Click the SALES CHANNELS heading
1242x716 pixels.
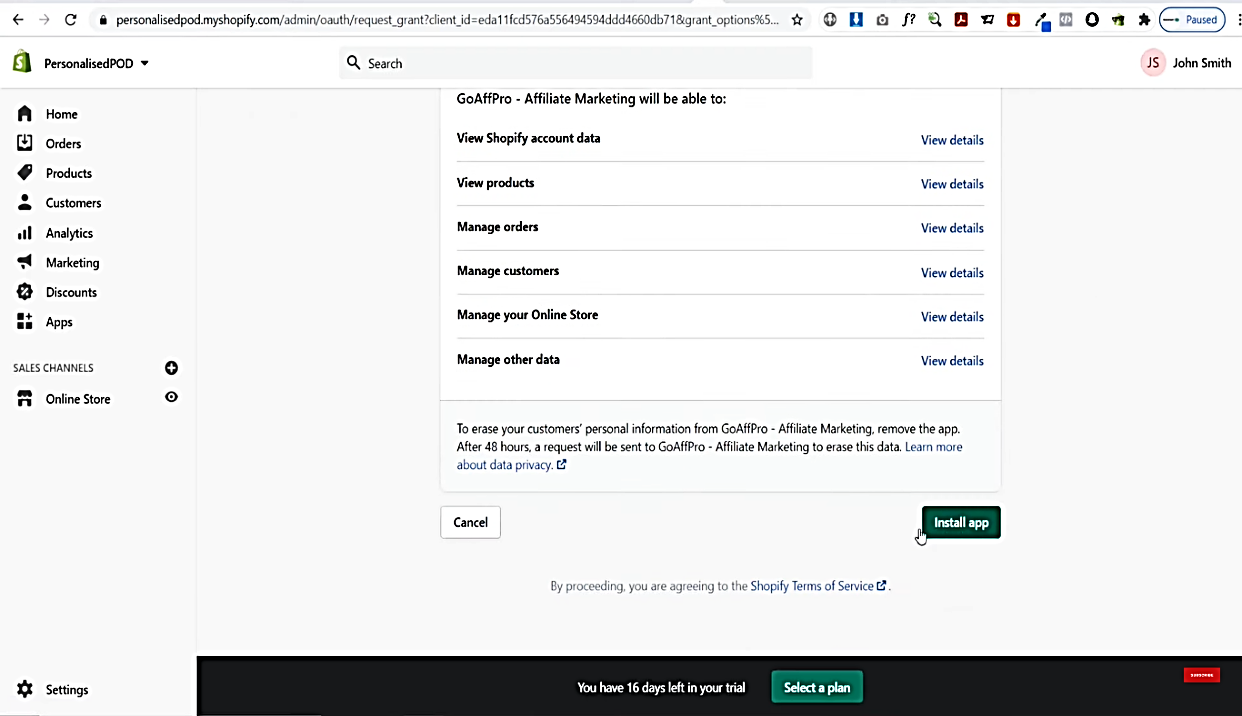tap(53, 368)
